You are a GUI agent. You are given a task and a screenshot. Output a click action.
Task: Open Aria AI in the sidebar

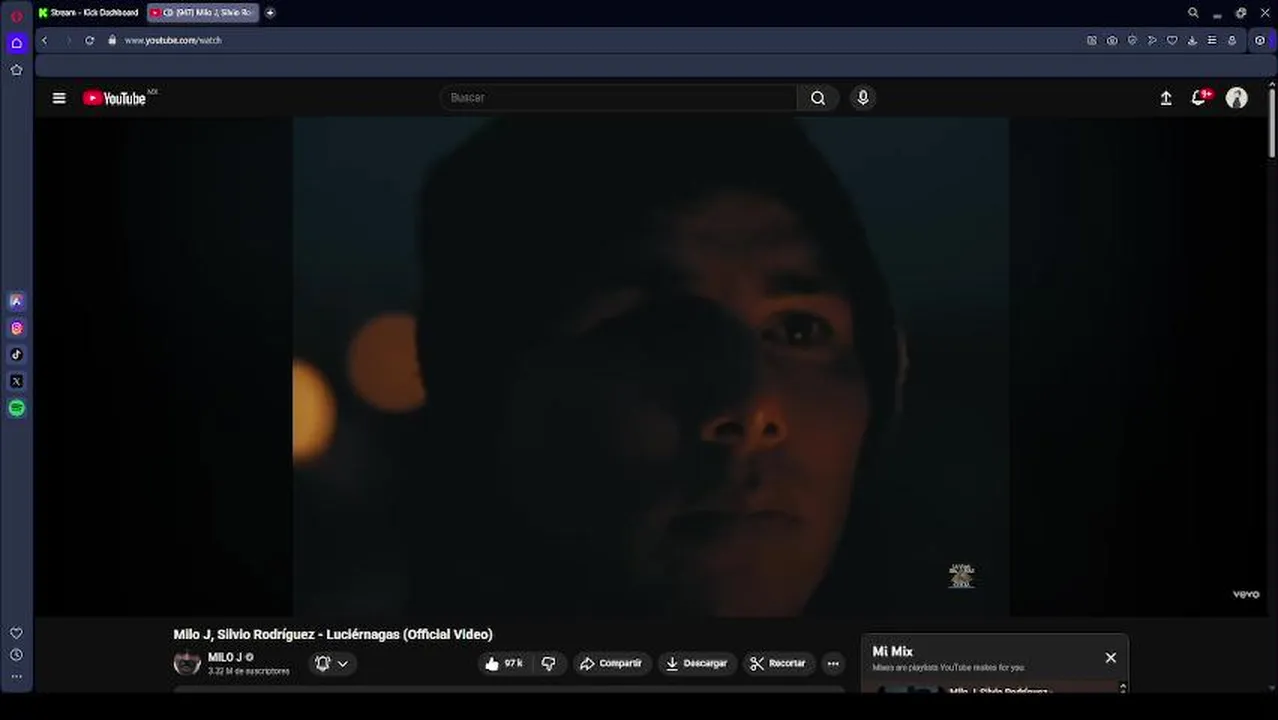(16, 301)
